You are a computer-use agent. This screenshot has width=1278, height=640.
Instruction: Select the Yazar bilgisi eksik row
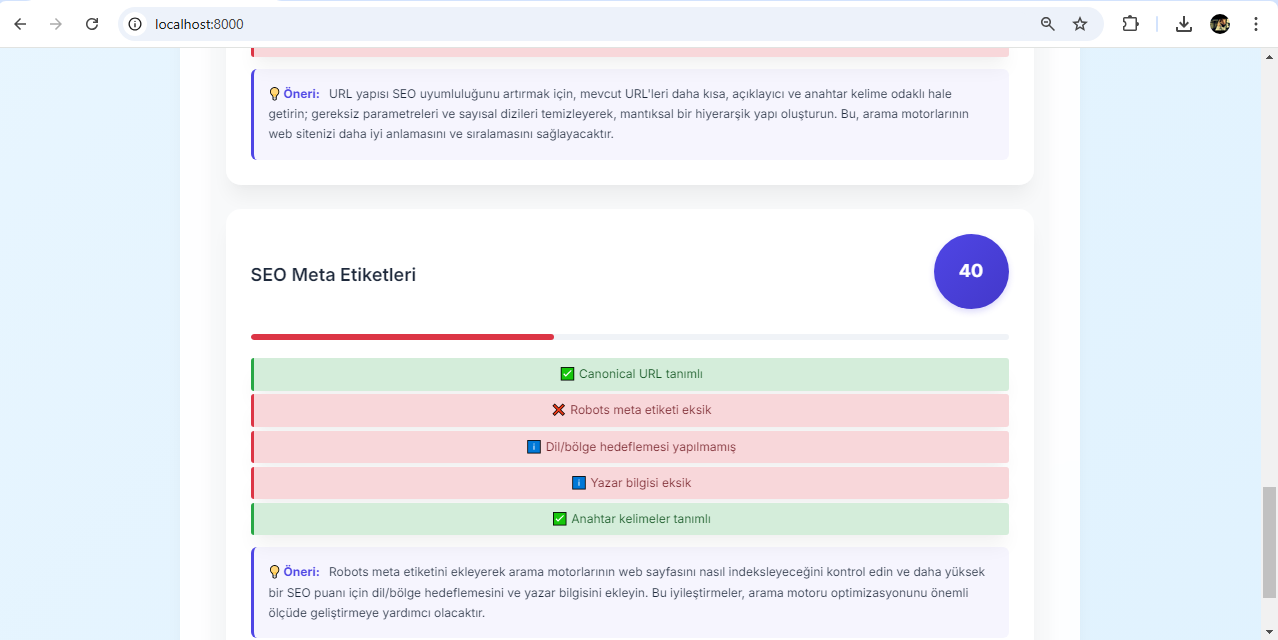(x=630, y=483)
